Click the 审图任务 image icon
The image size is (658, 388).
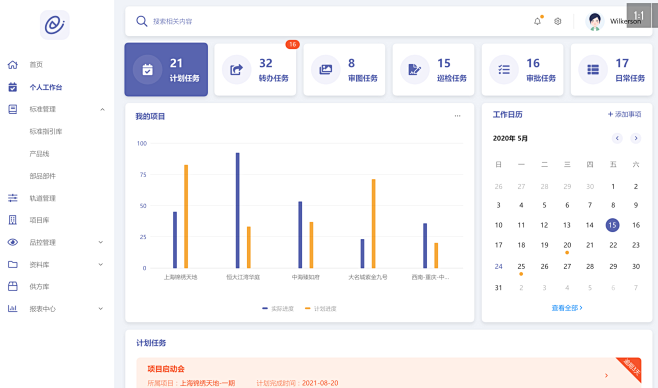(326, 70)
